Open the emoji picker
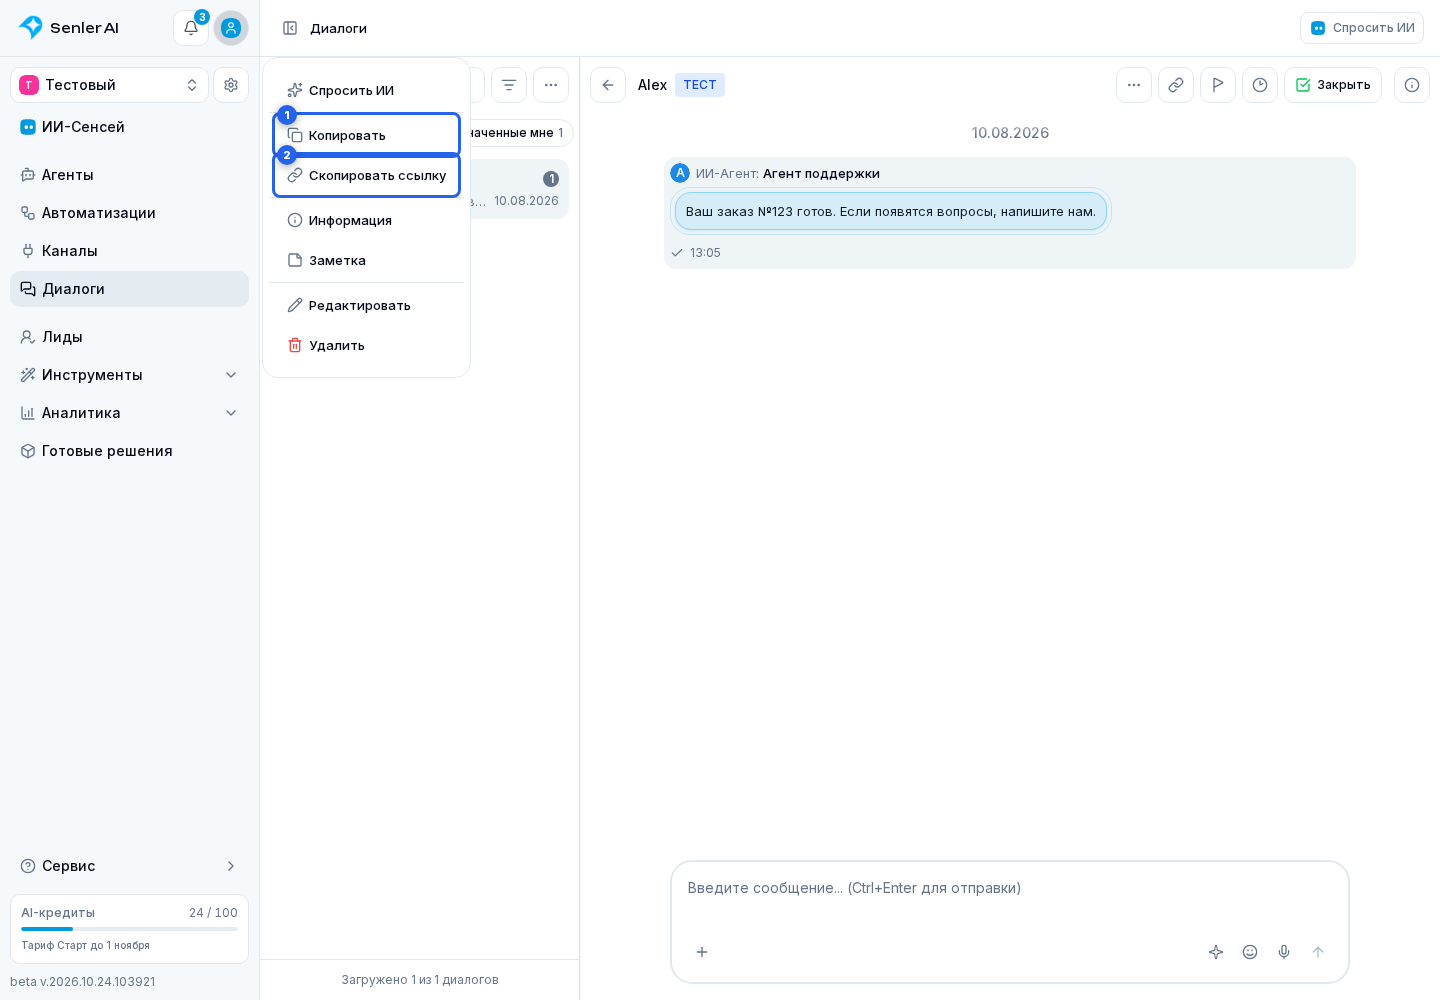The height and width of the screenshot is (1000, 1440). [1250, 952]
